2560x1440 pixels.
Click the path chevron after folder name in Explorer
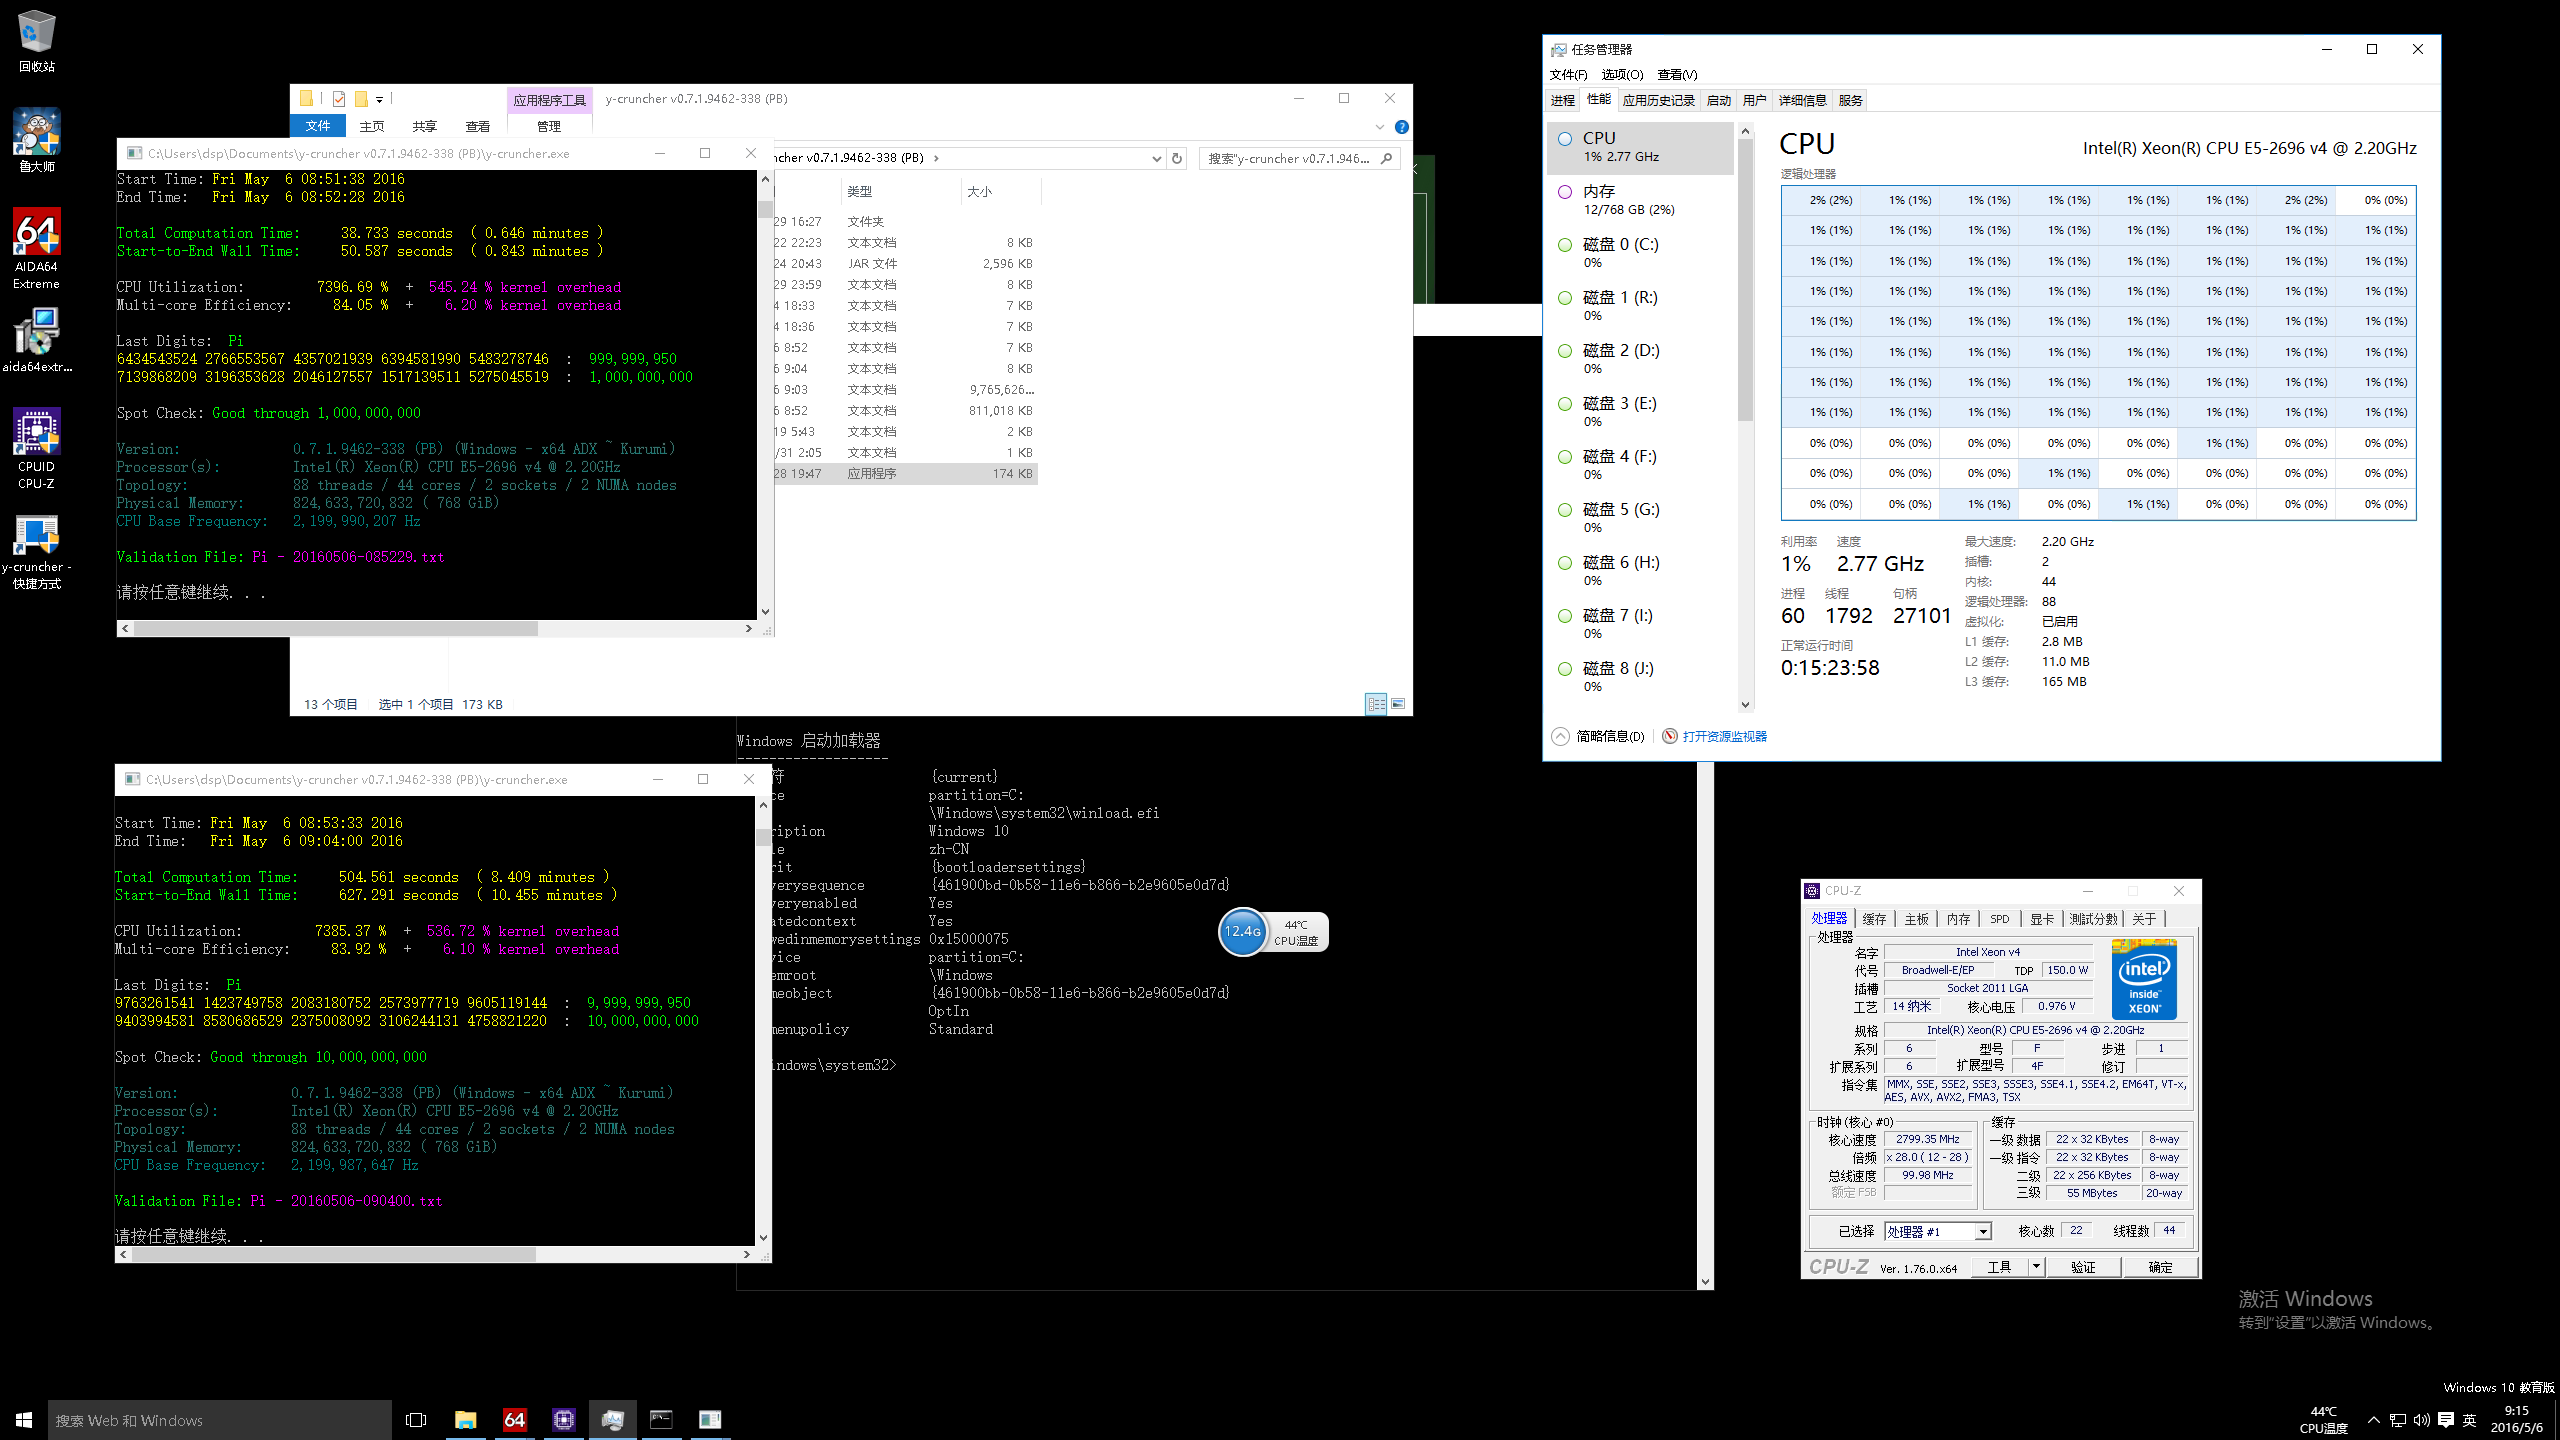tap(936, 158)
